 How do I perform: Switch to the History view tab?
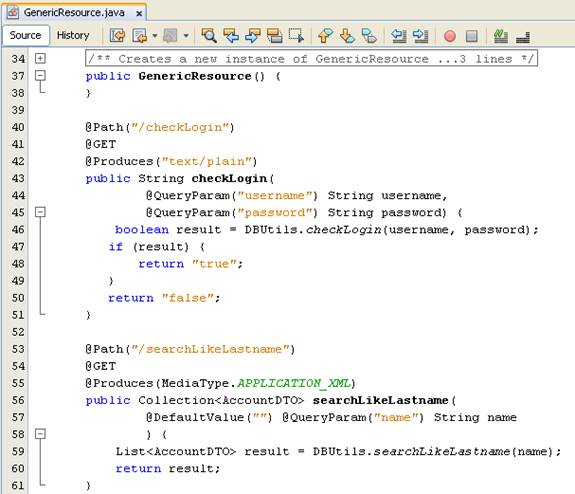point(73,35)
